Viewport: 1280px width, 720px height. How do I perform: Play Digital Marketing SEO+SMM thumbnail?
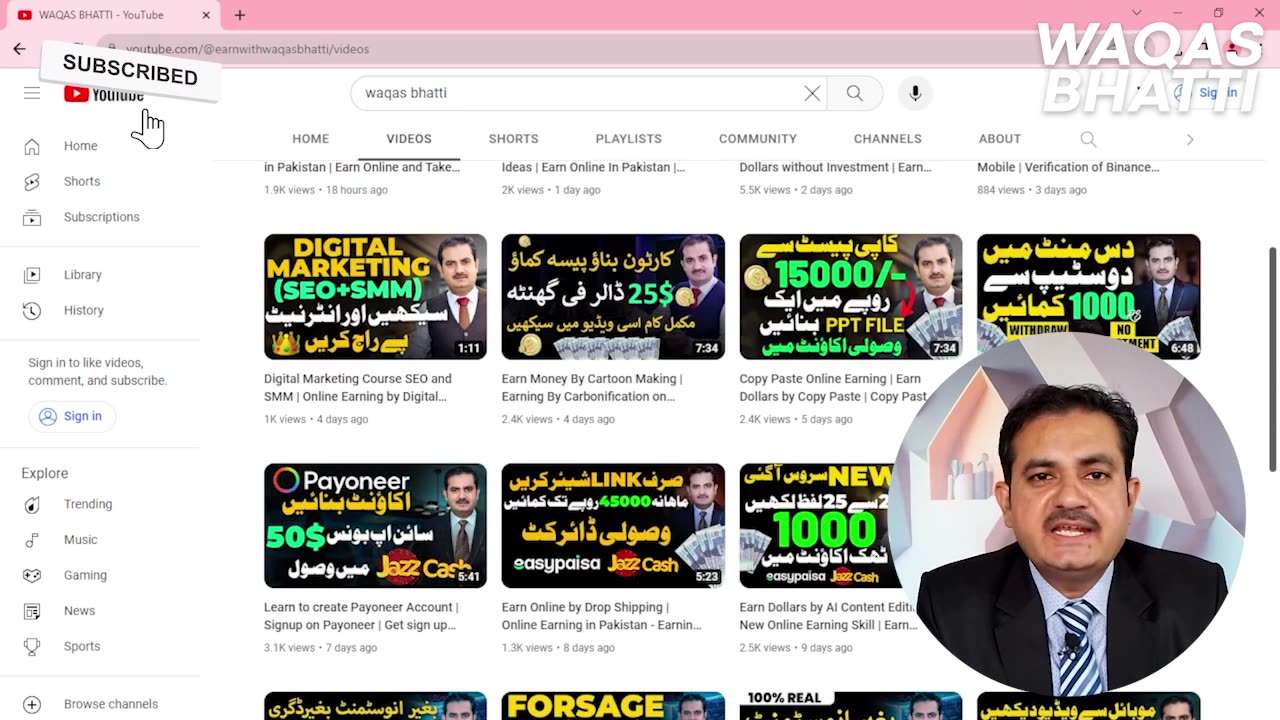[375, 296]
